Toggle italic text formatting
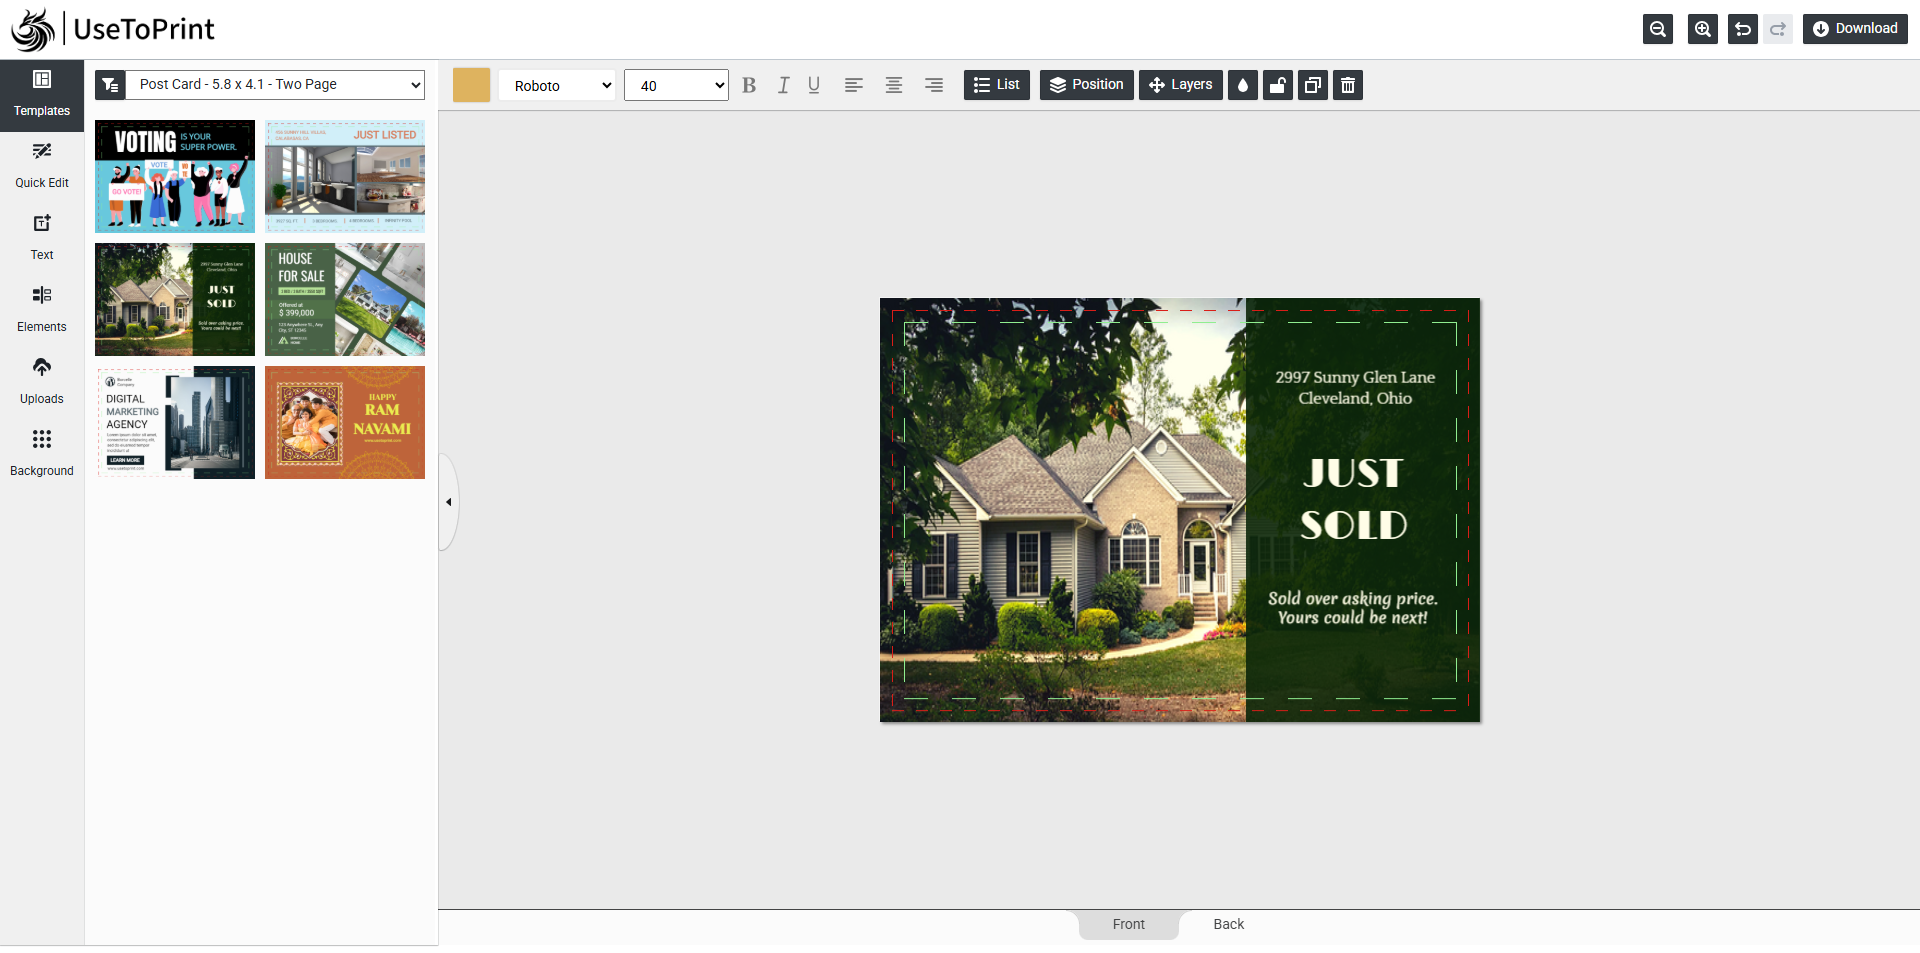This screenshot has height=953, width=1920. pos(783,85)
